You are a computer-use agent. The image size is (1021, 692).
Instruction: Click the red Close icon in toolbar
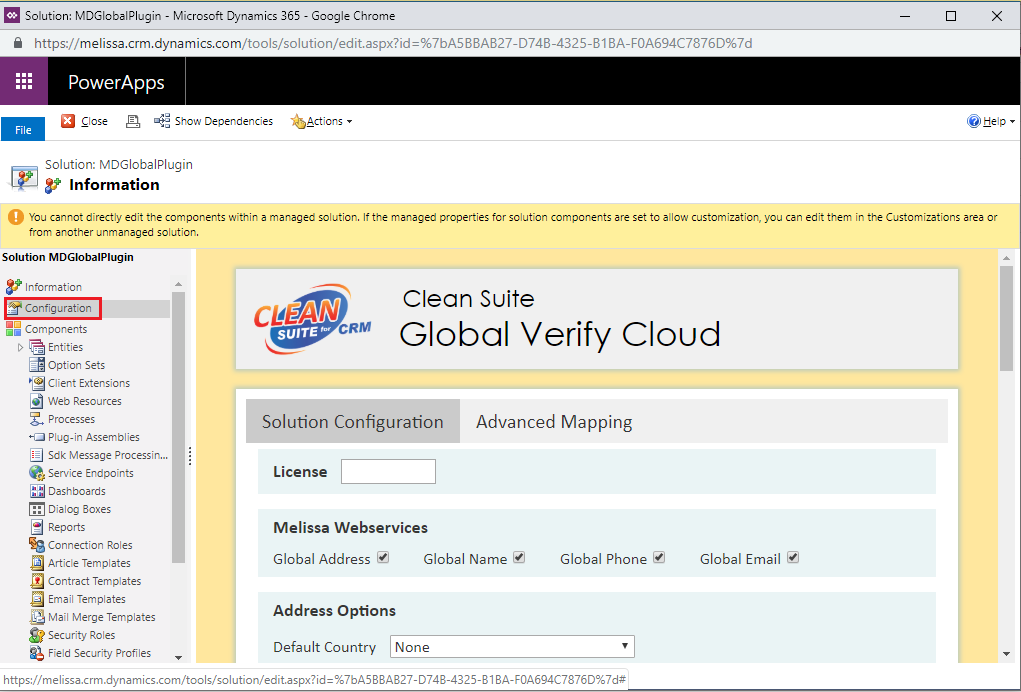click(68, 121)
